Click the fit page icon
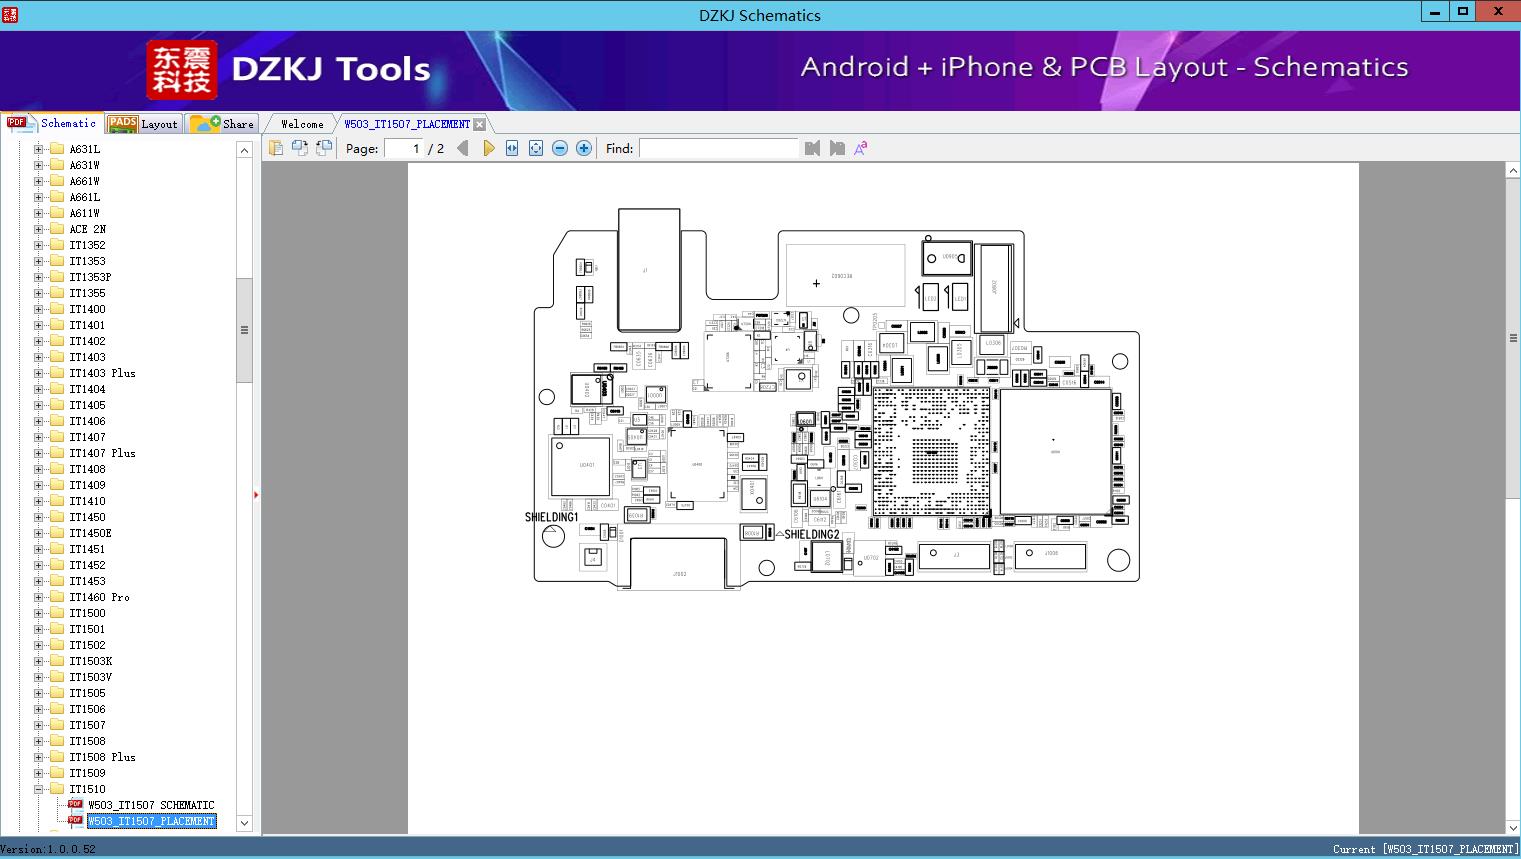The width and height of the screenshot is (1521, 859). [x=536, y=148]
